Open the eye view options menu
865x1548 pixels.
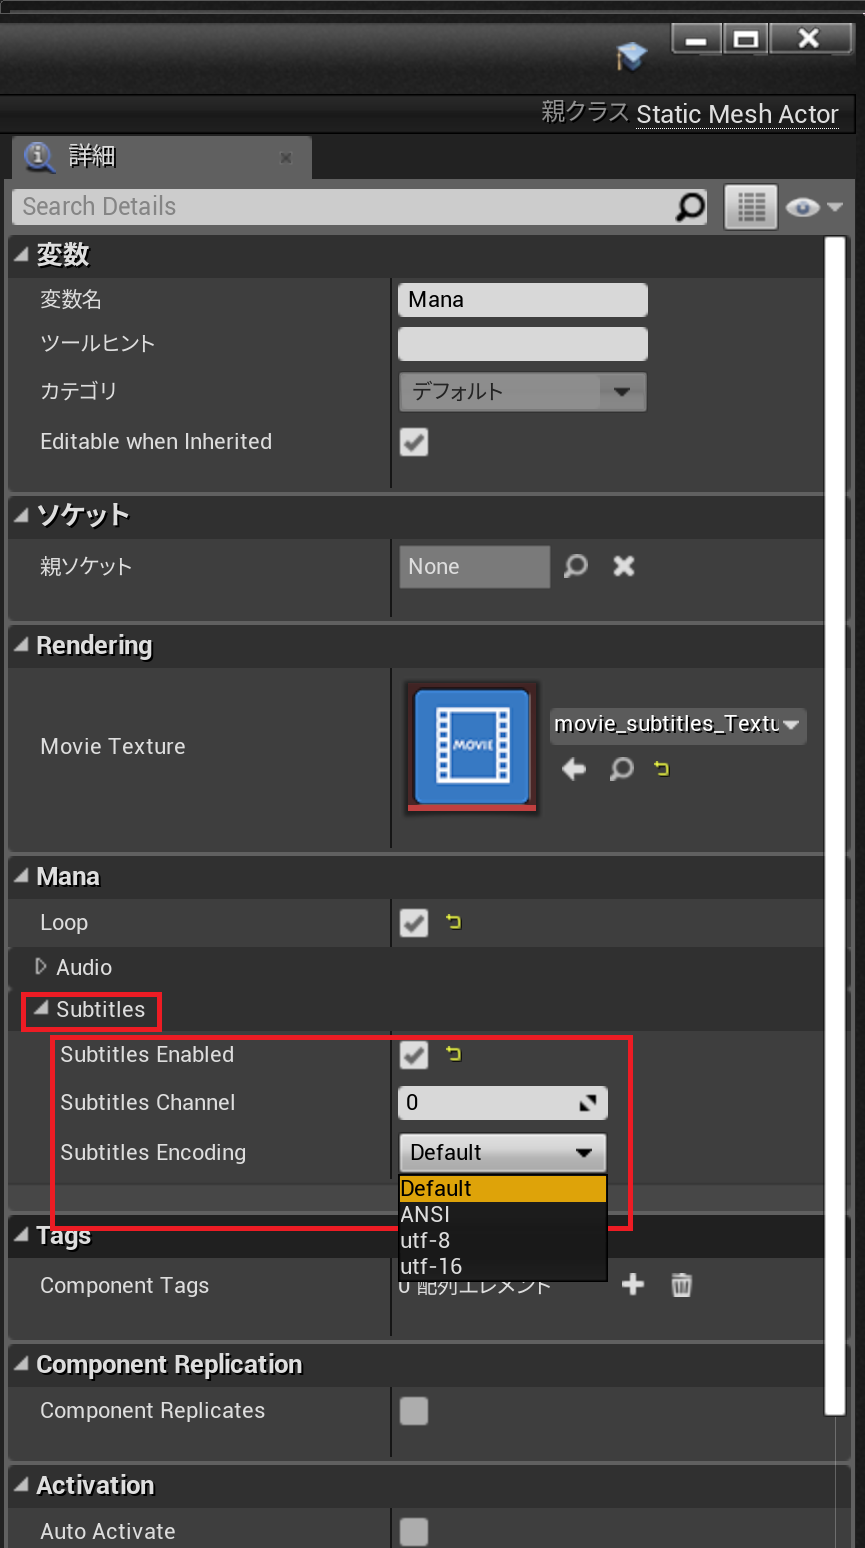tap(814, 207)
